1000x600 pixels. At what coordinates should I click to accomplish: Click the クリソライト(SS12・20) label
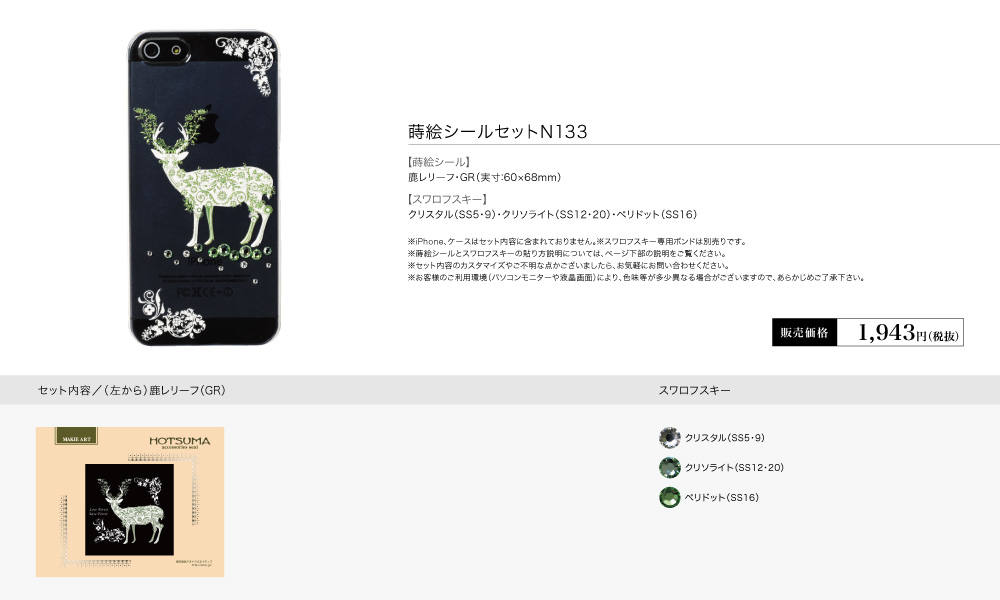click(x=734, y=467)
